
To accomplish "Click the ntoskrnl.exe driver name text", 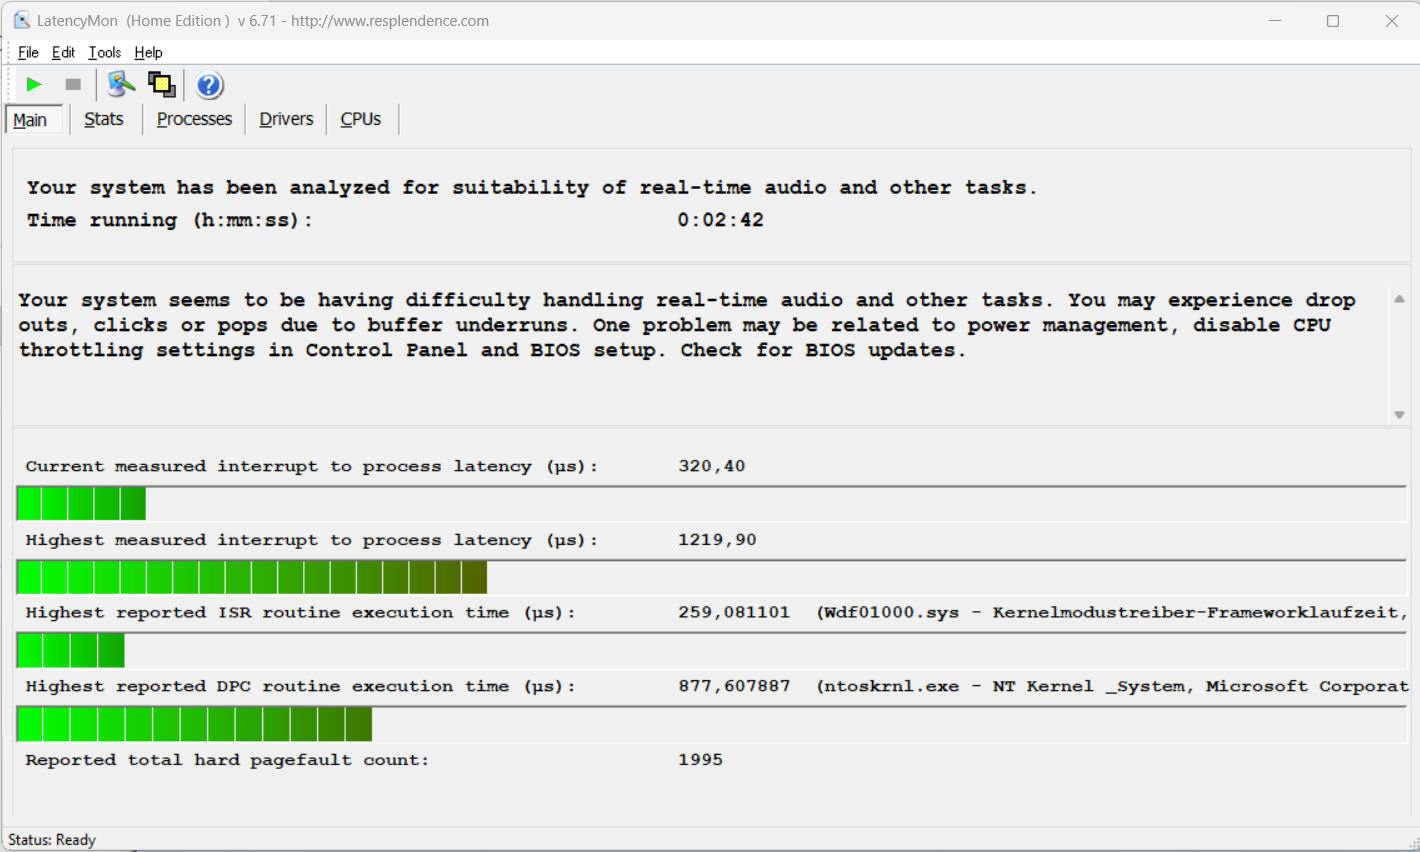I will 890,686.
